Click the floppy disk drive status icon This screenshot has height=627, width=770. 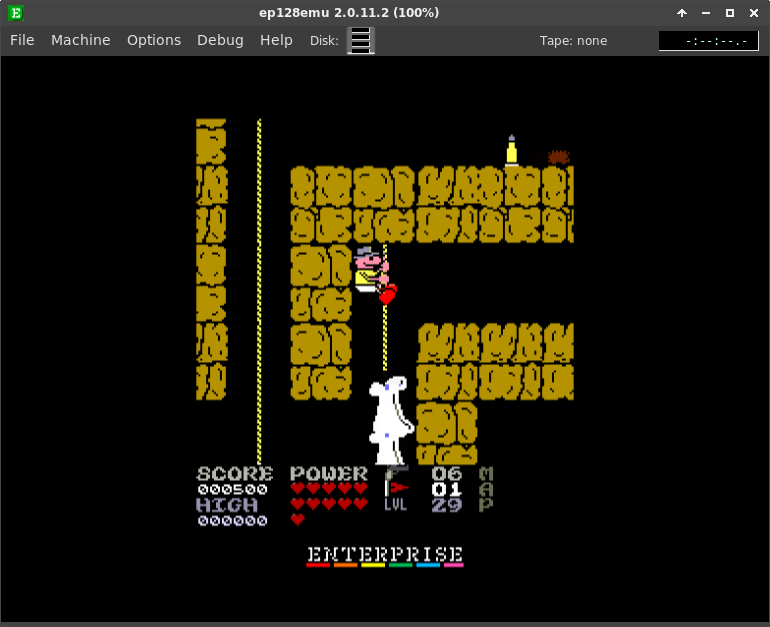click(361, 40)
